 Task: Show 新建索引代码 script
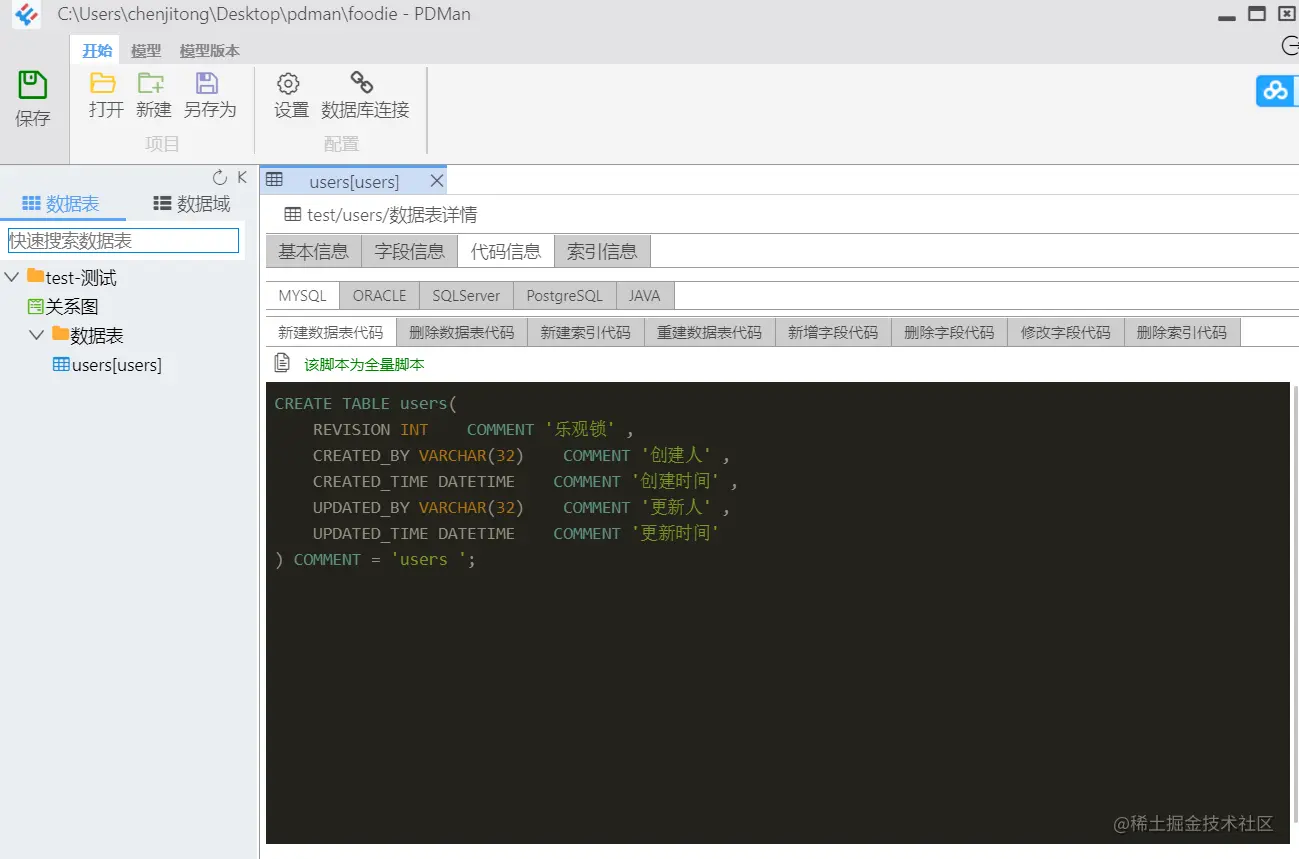pyautogui.click(x=586, y=332)
